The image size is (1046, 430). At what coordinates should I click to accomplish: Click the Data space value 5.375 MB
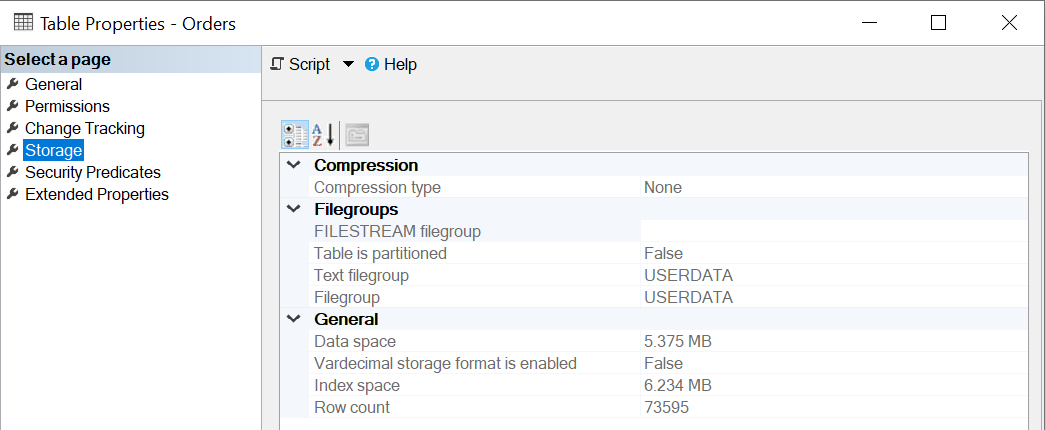point(678,341)
